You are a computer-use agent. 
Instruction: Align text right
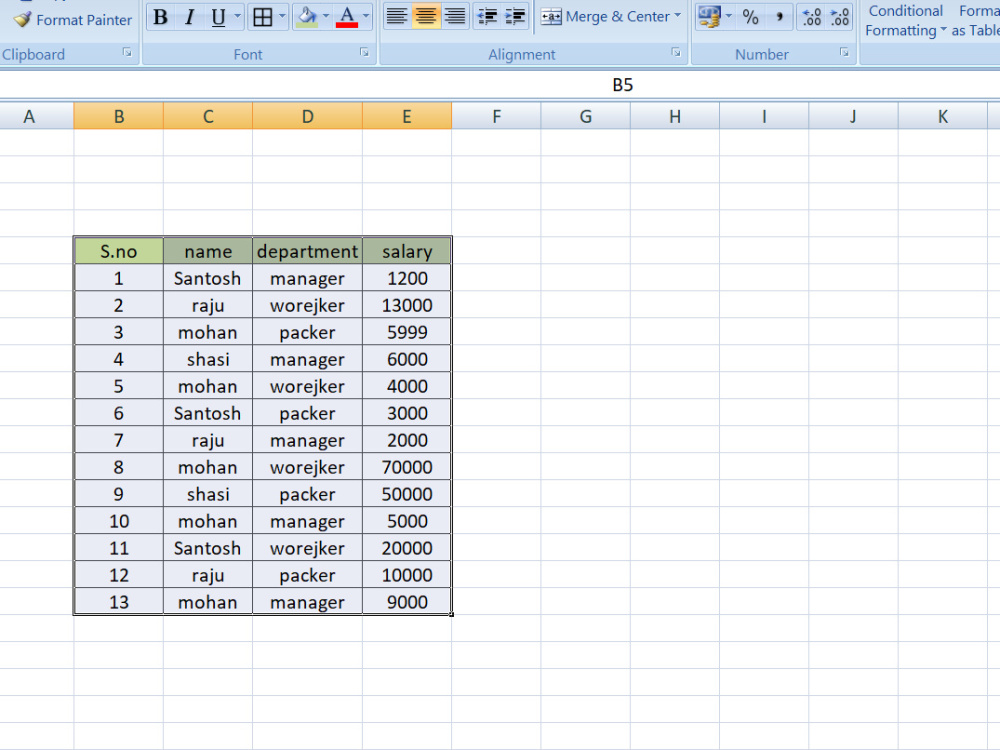click(455, 17)
